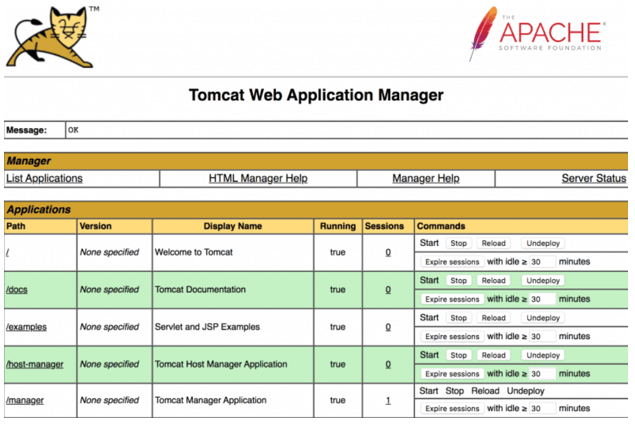Stop the Tomcat Documentation application
The height and width of the screenshot is (425, 635).
[458, 280]
